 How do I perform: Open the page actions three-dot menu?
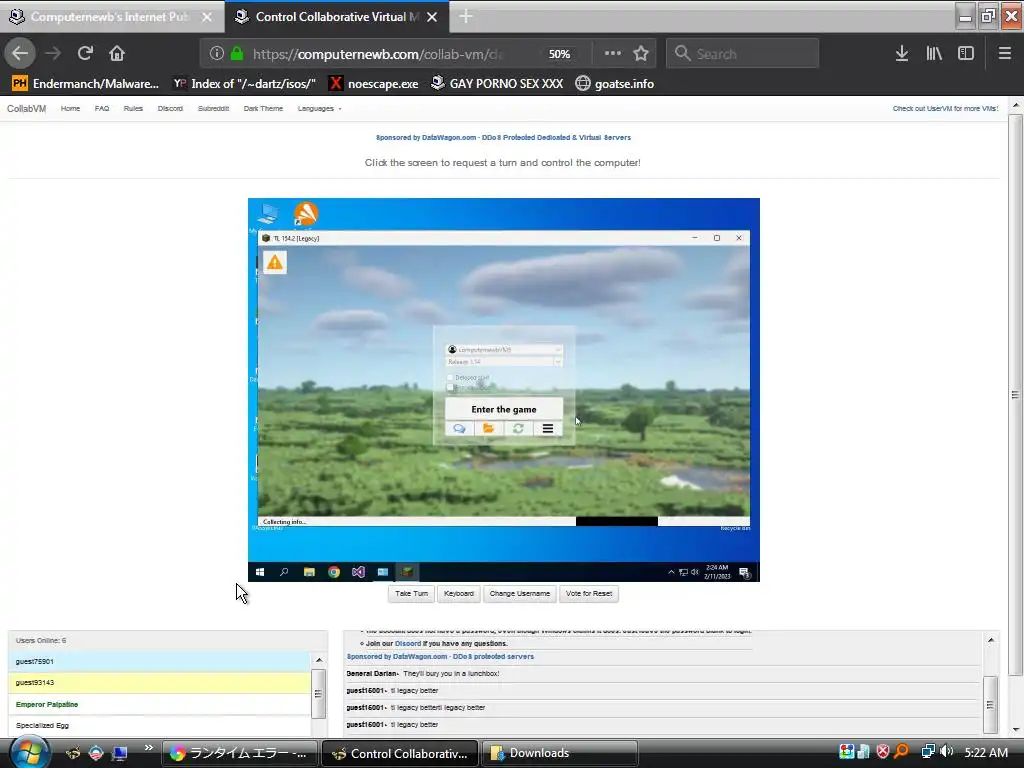click(613, 54)
